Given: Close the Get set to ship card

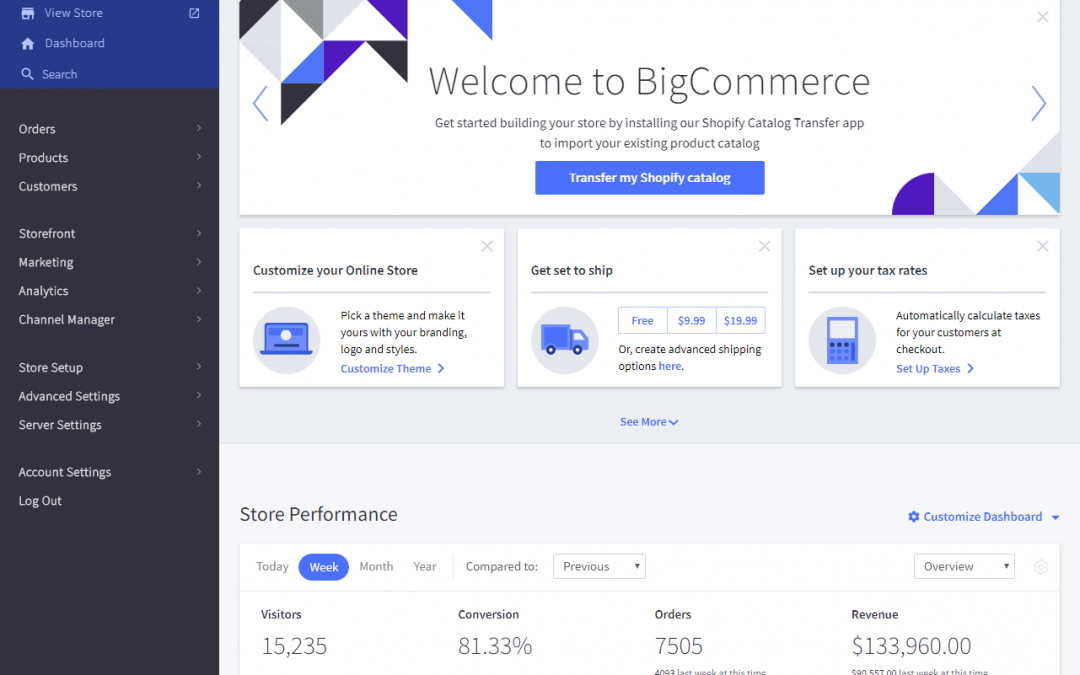Looking at the screenshot, I should [x=765, y=246].
